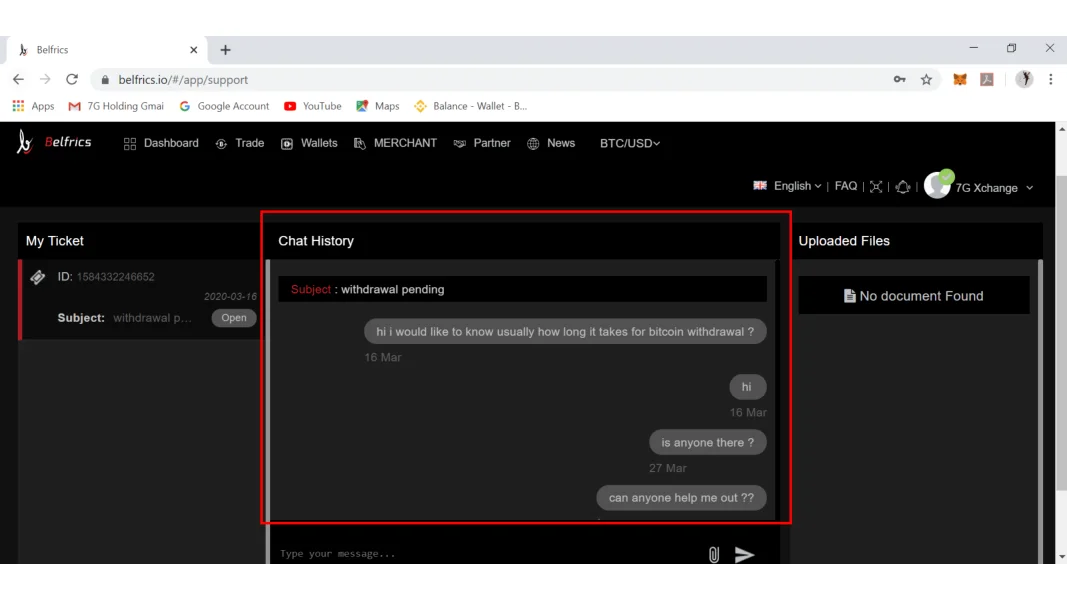Toggle fullscreen mode icon
Image resolution: width=1067 pixels, height=600 pixels.
click(x=876, y=186)
